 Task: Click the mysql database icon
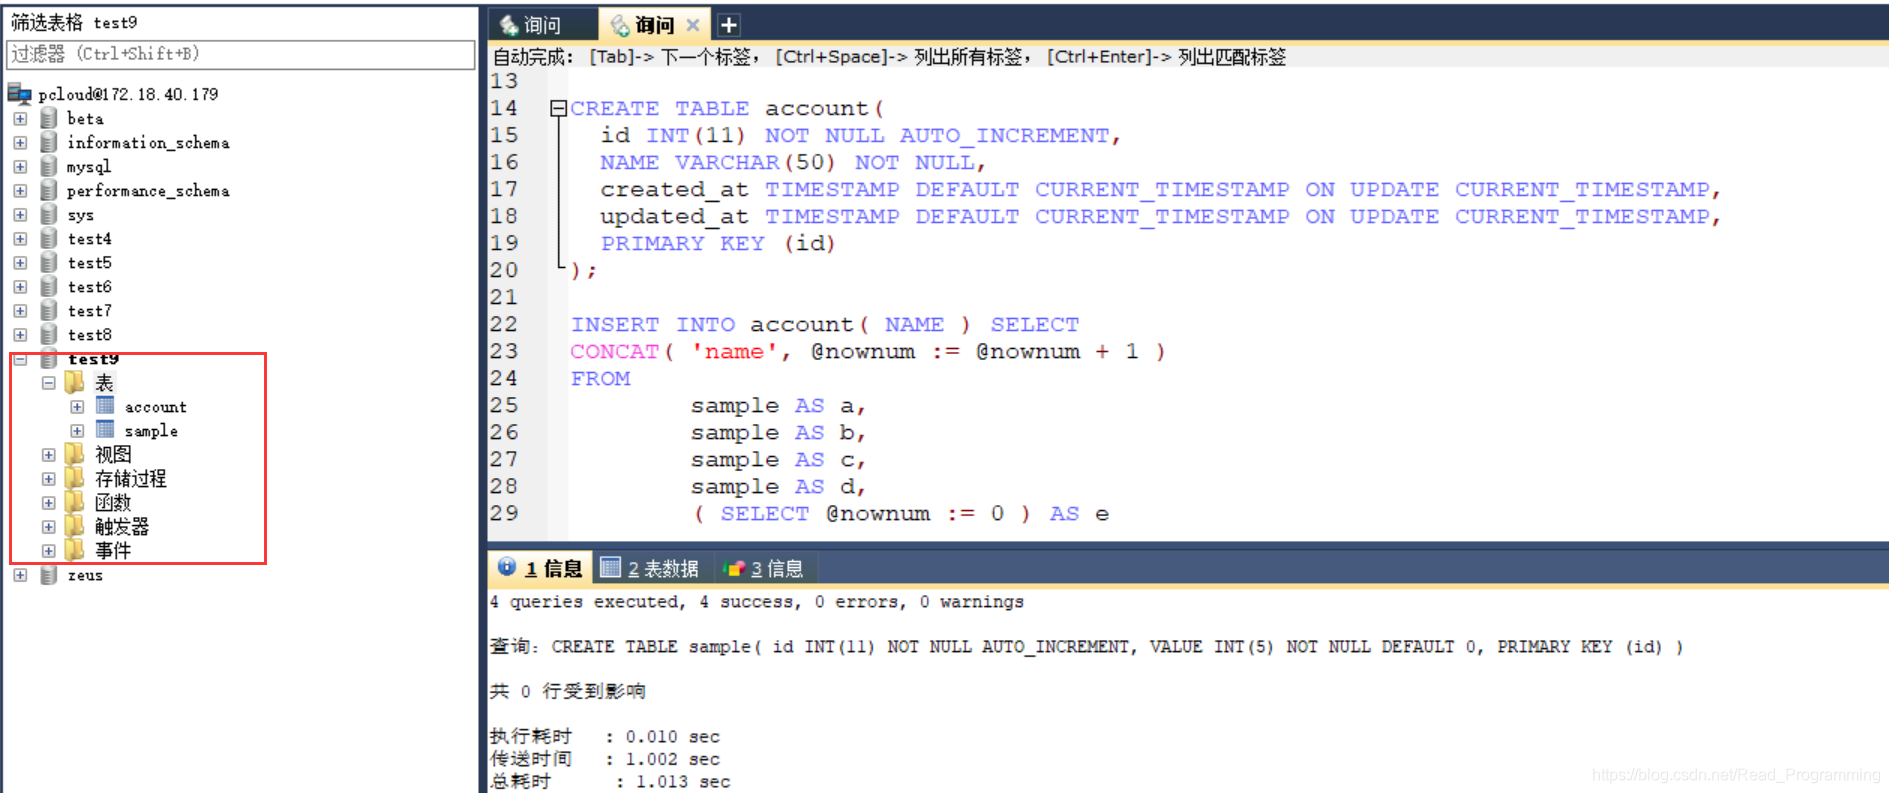(48, 166)
